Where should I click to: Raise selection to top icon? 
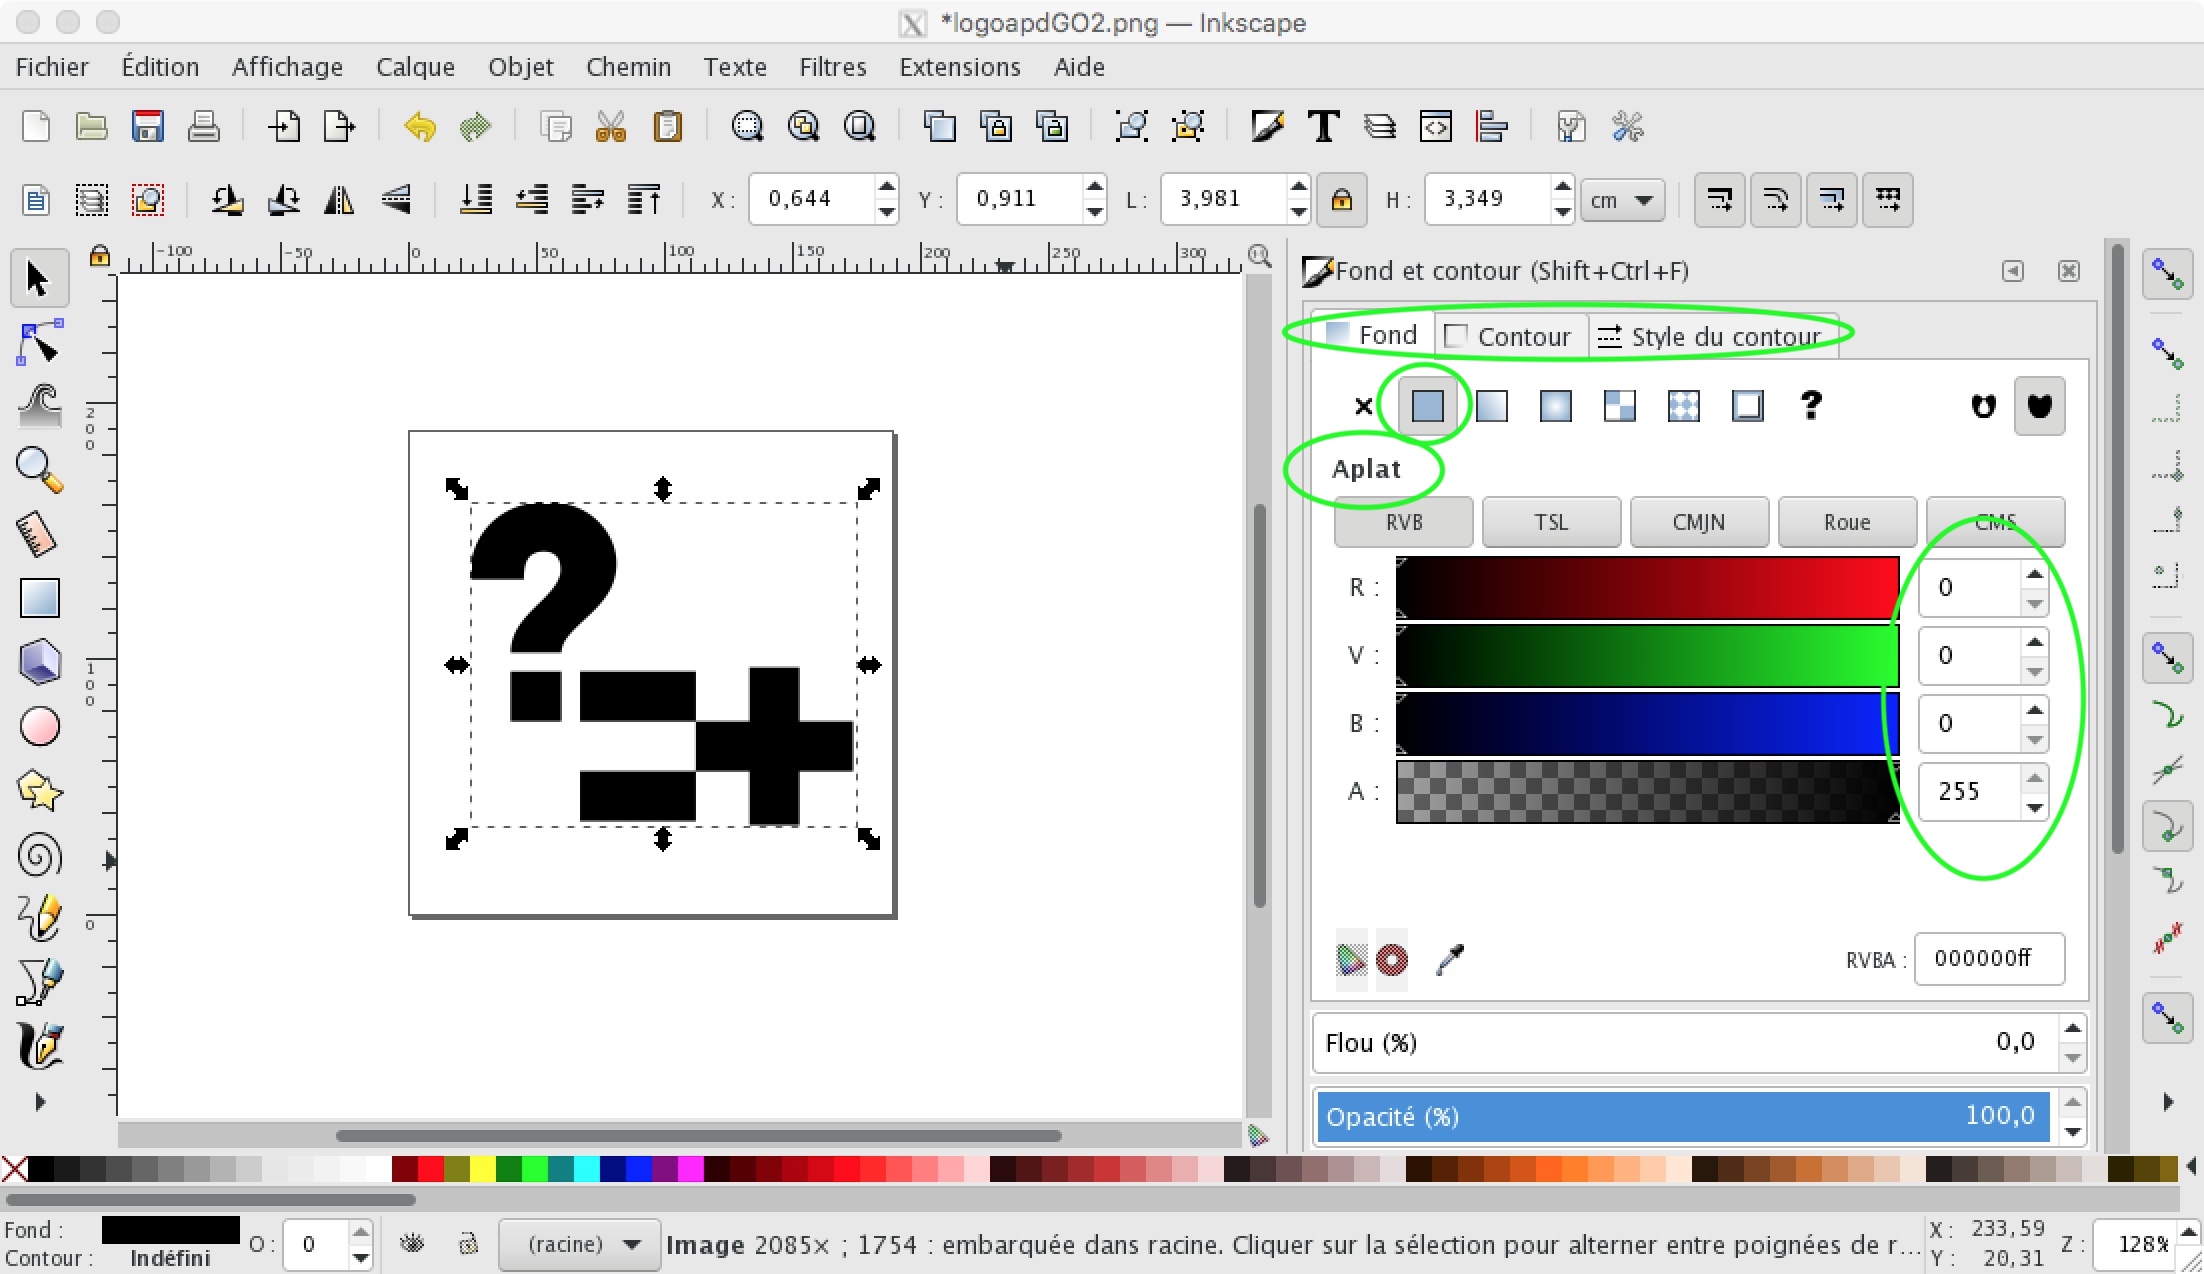[x=645, y=199]
